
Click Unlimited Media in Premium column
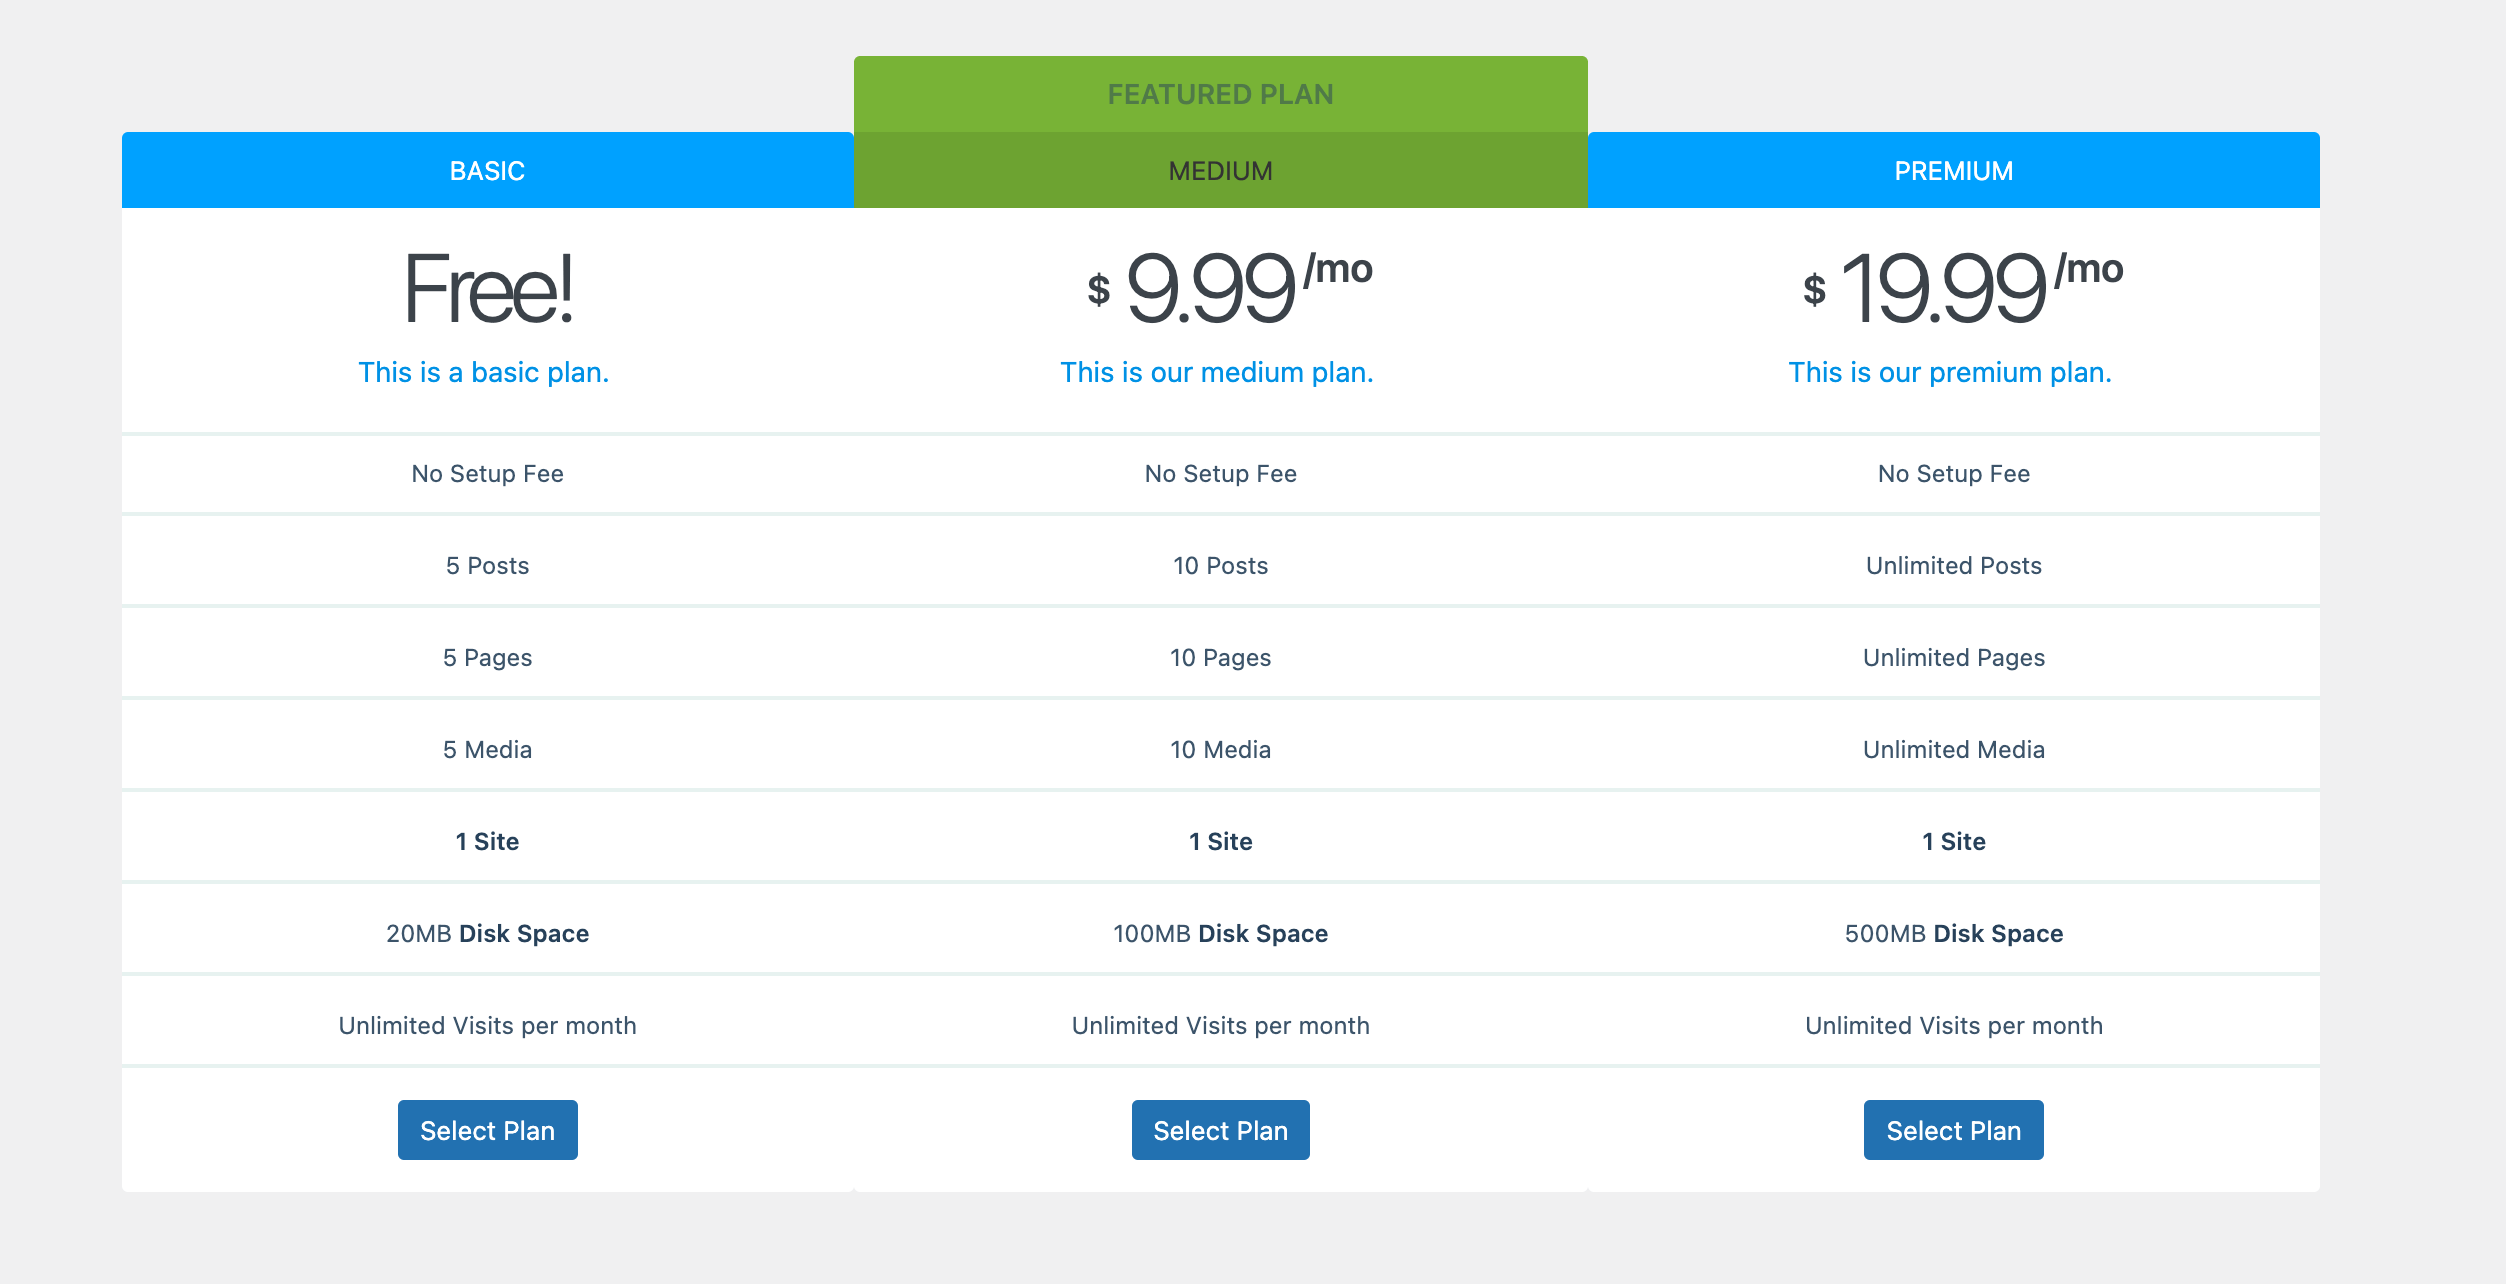(x=1954, y=749)
